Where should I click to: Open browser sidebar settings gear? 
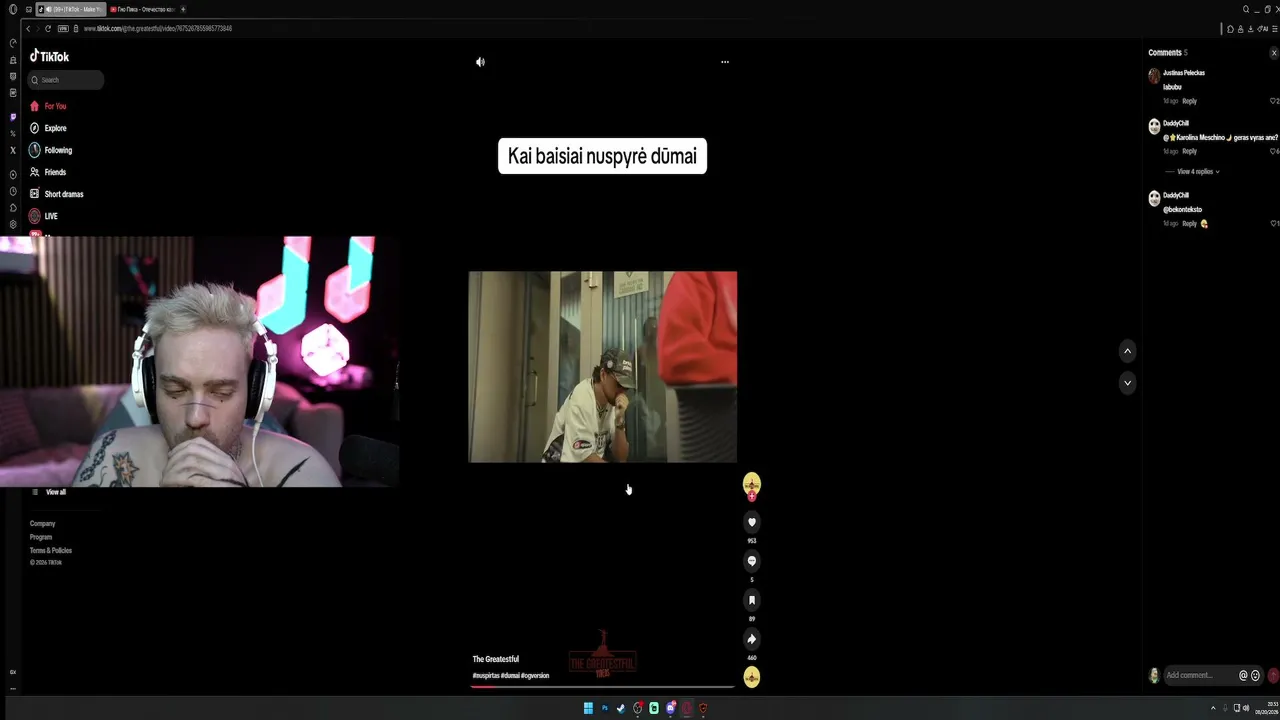click(13, 224)
